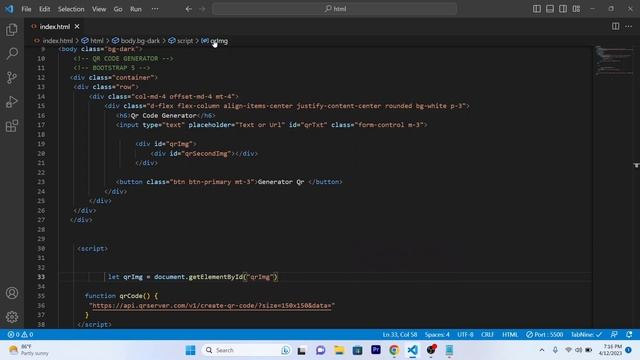Open File Explorer from the taskbar

(x=339, y=350)
